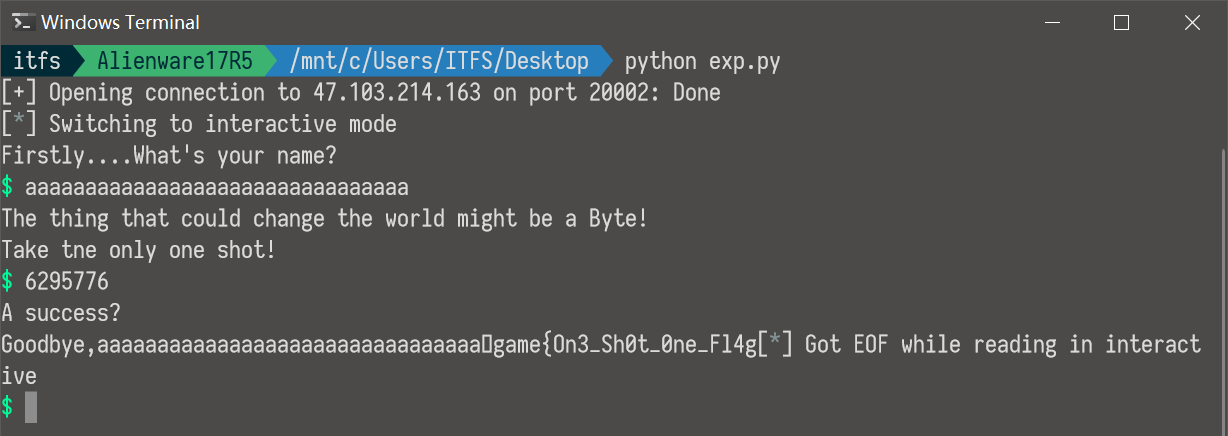Image resolution: width=1228 pixels, height=436 pixels.
Task: Close the Windows Terminal window
Action: pyautogui.click(x=1191, y=22)
